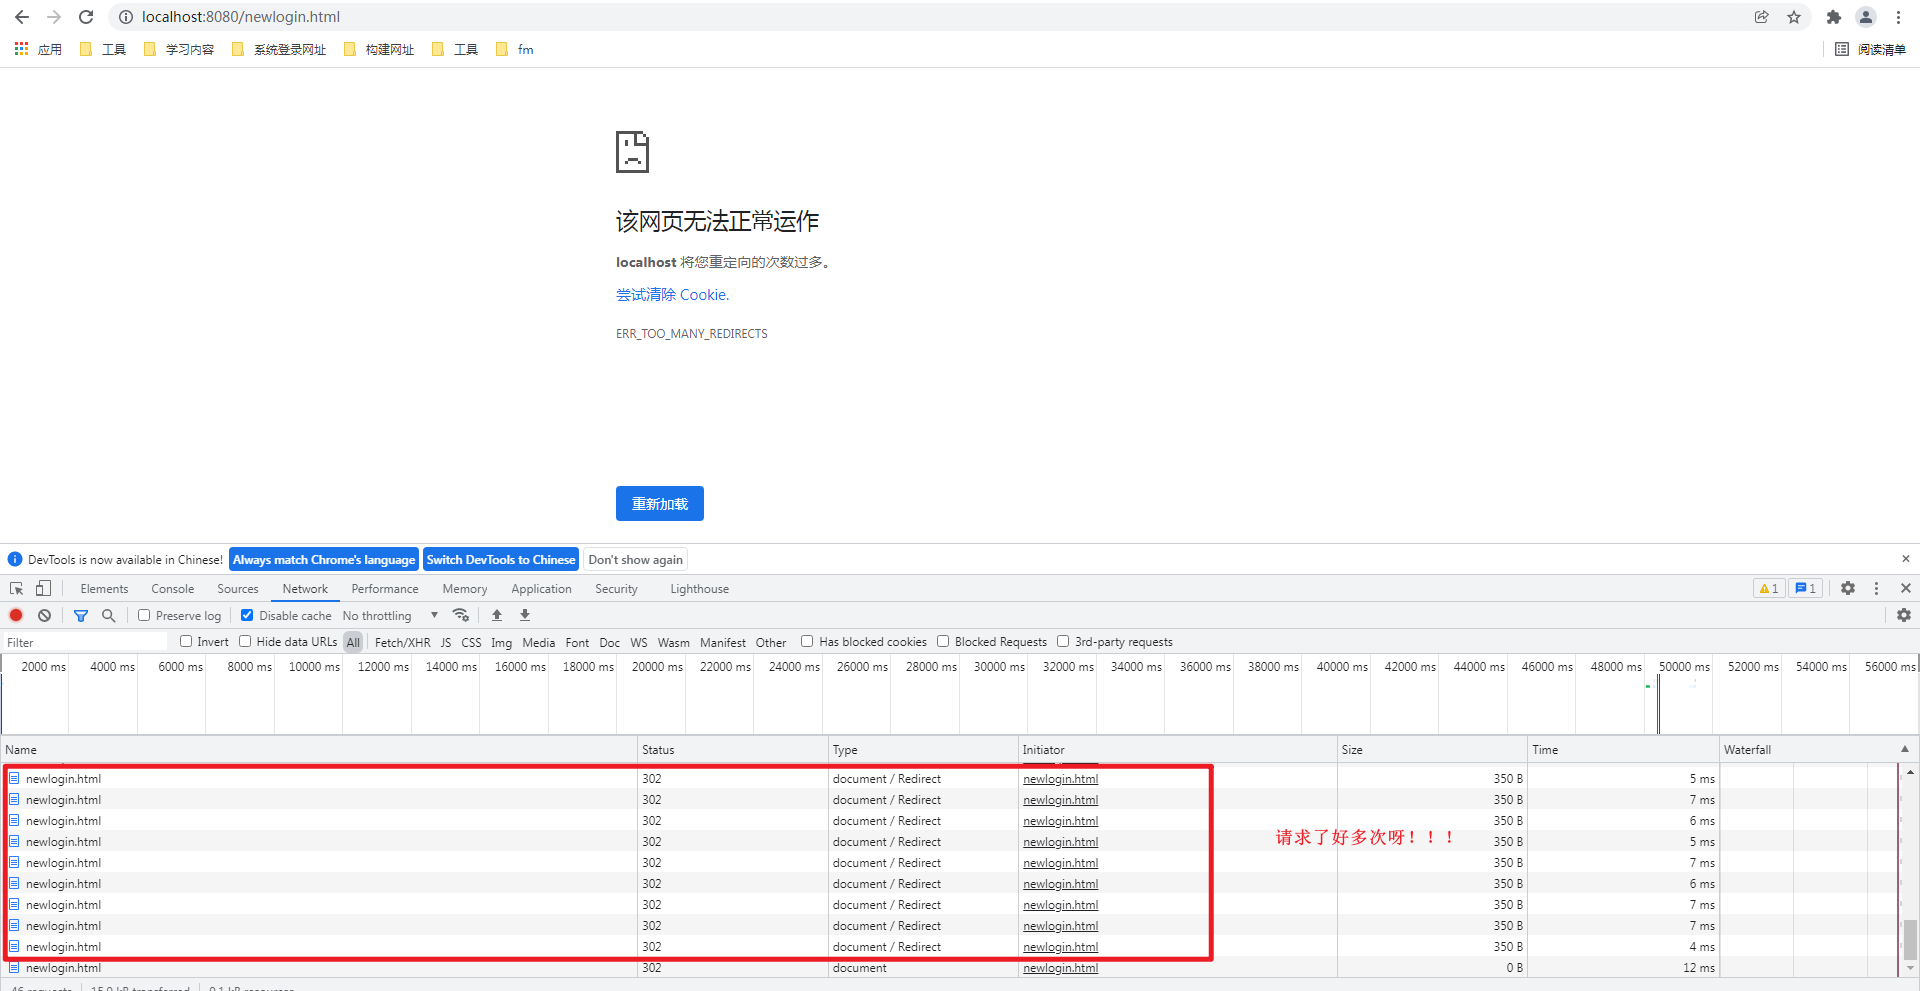Export HAR file with the download icon
Viewport: 1920px width, 991px height.
click(524, 615)
